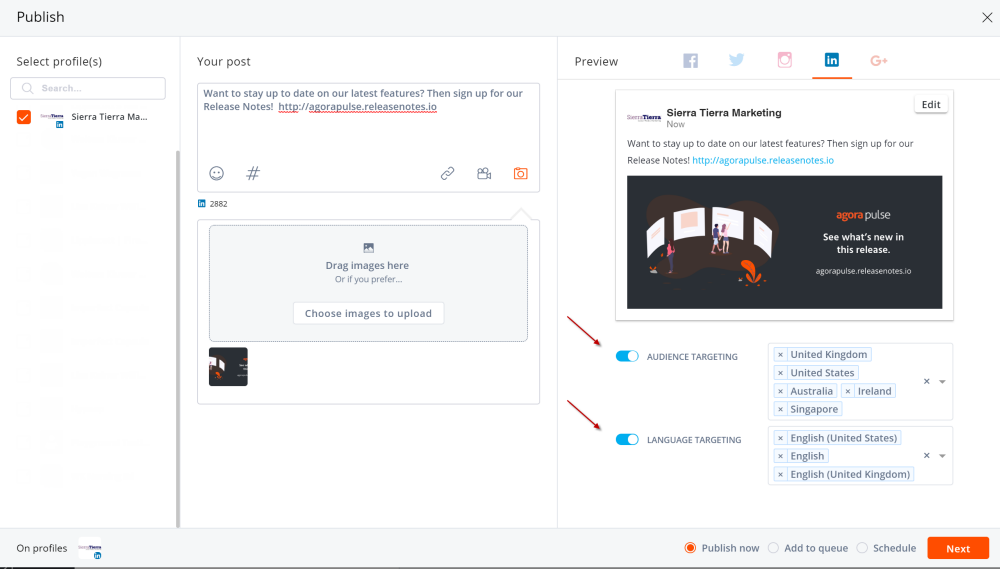Screen dimensions: 1000x569
Task: Click the profile avatar in On profiles bar
Action: 90,548
